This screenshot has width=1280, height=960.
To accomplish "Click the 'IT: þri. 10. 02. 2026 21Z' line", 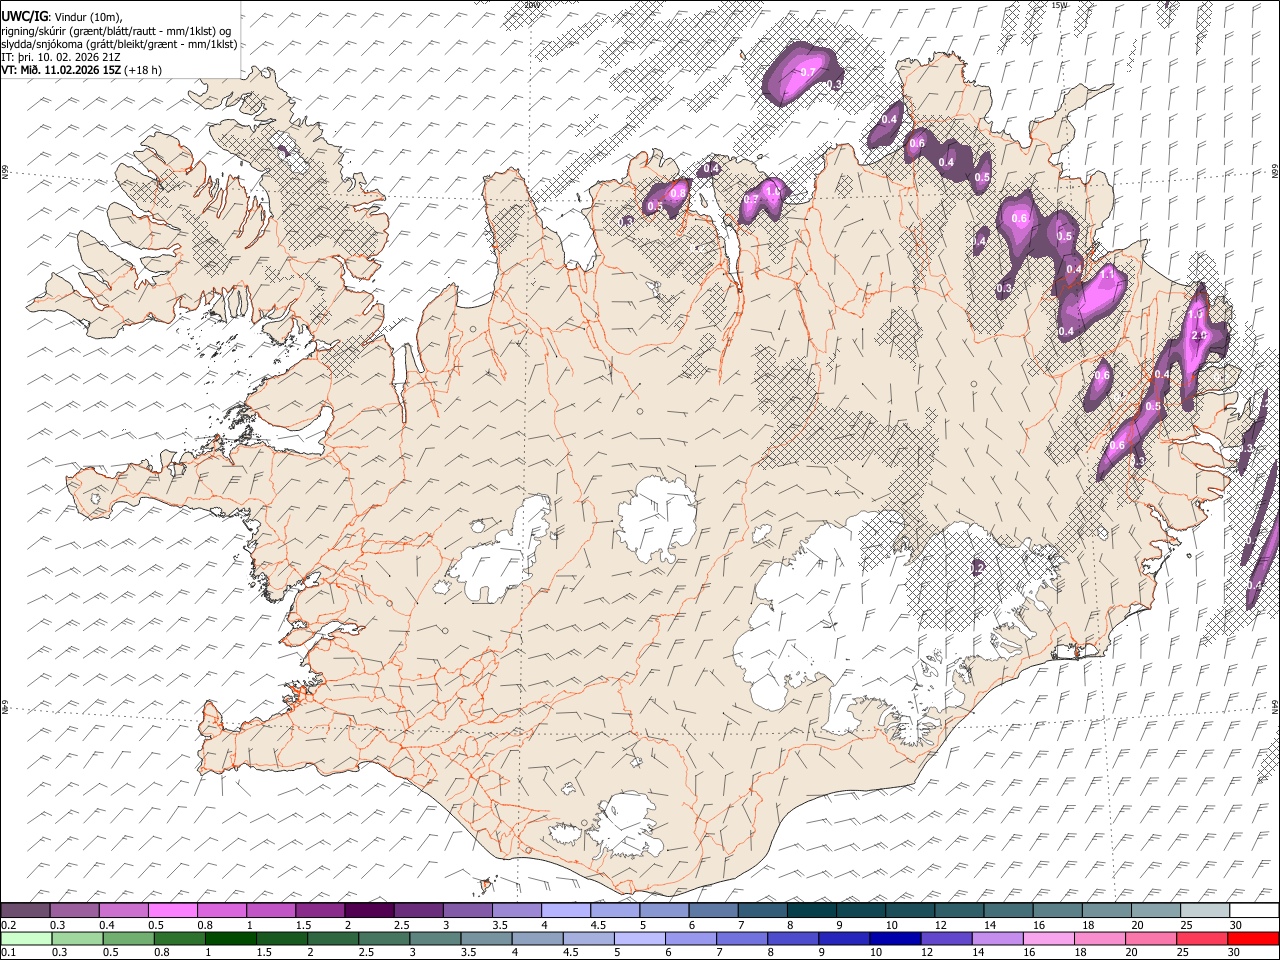I will click(x=61, y=57).
